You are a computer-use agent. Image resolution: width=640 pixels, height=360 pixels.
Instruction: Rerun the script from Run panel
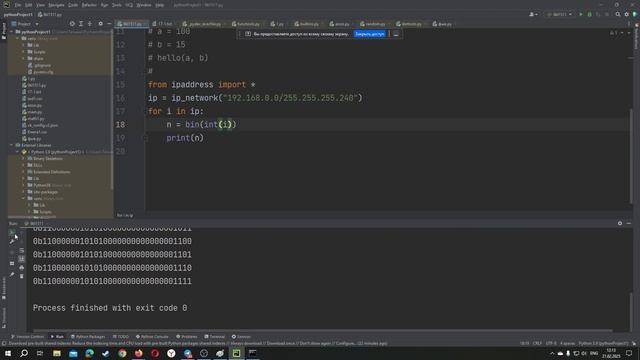coord(12,232)
